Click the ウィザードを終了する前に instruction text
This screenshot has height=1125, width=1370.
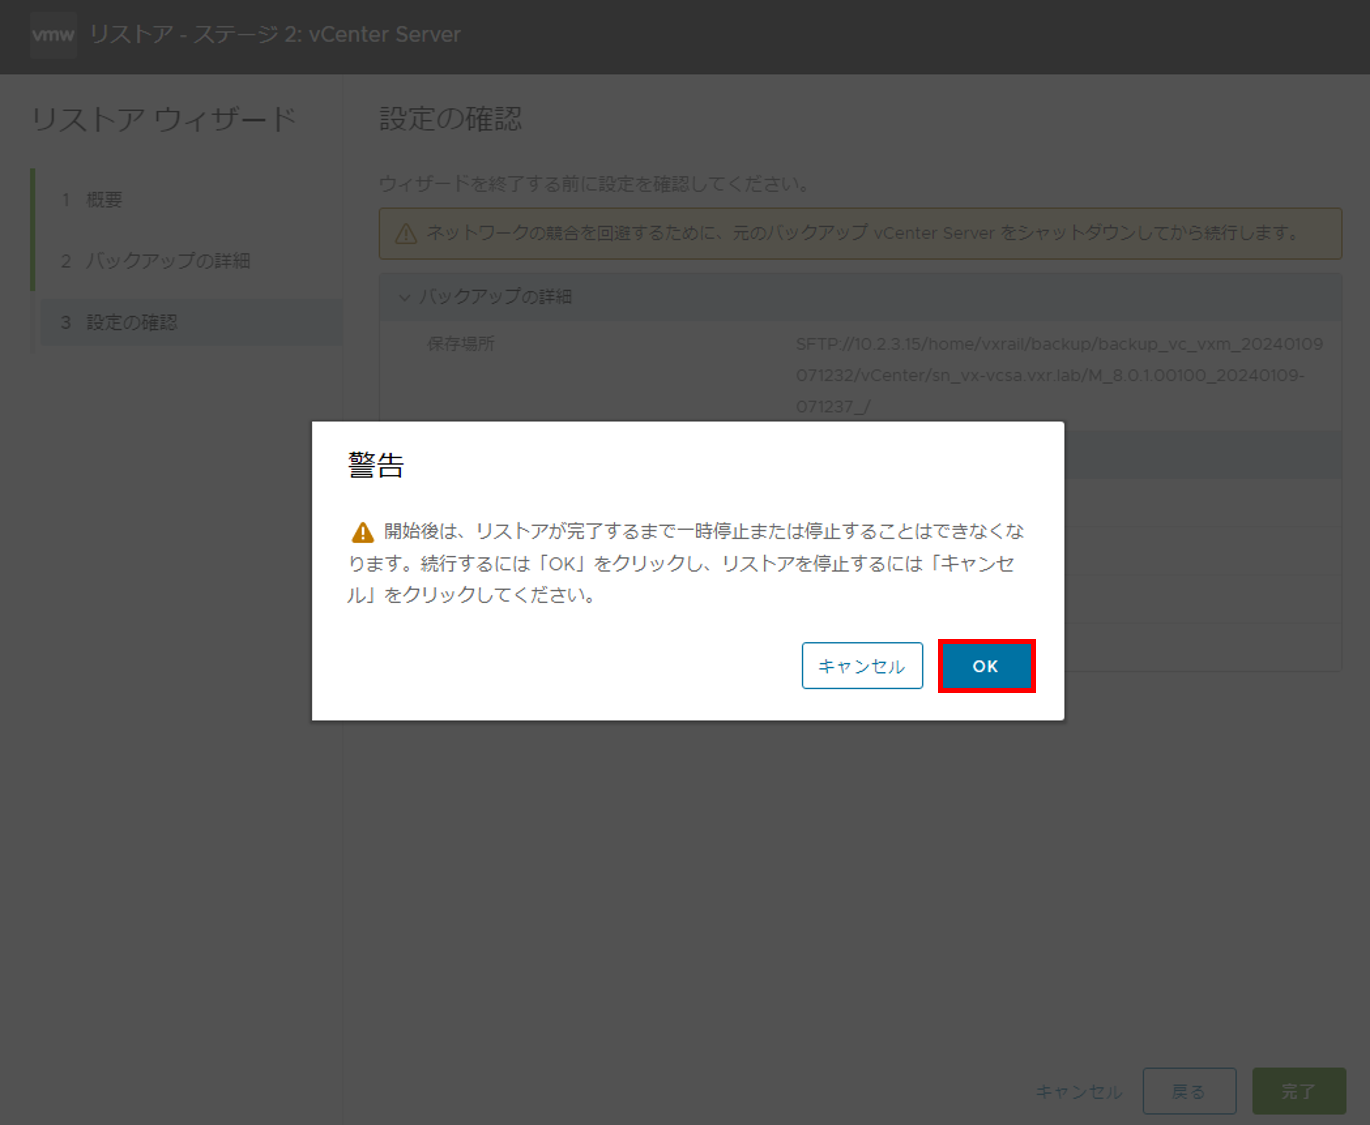coord(595,184)
